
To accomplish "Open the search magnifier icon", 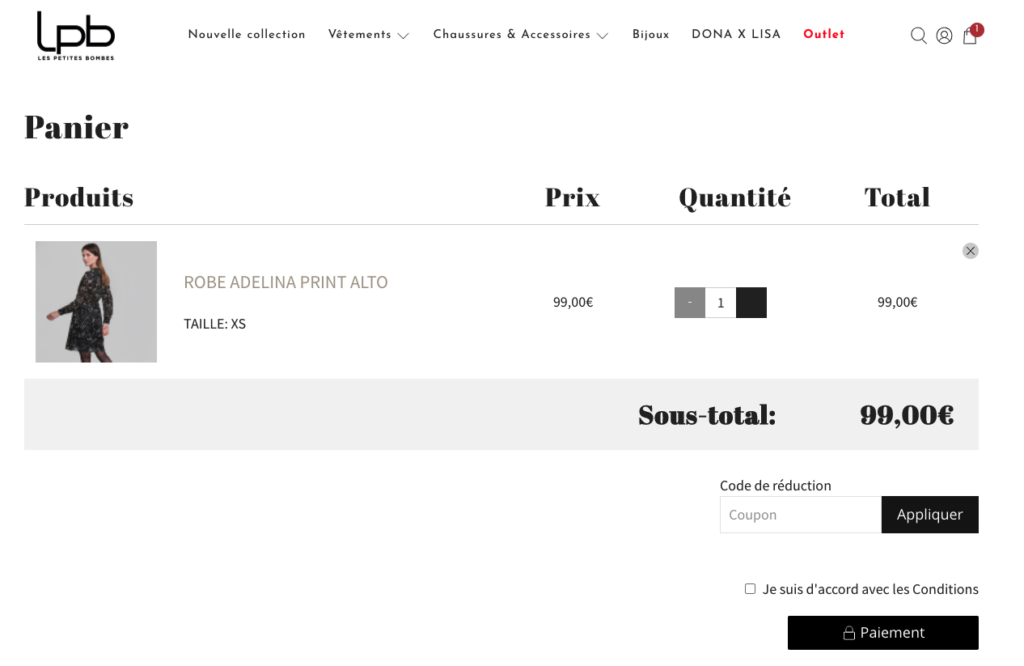I will [918, 36].
